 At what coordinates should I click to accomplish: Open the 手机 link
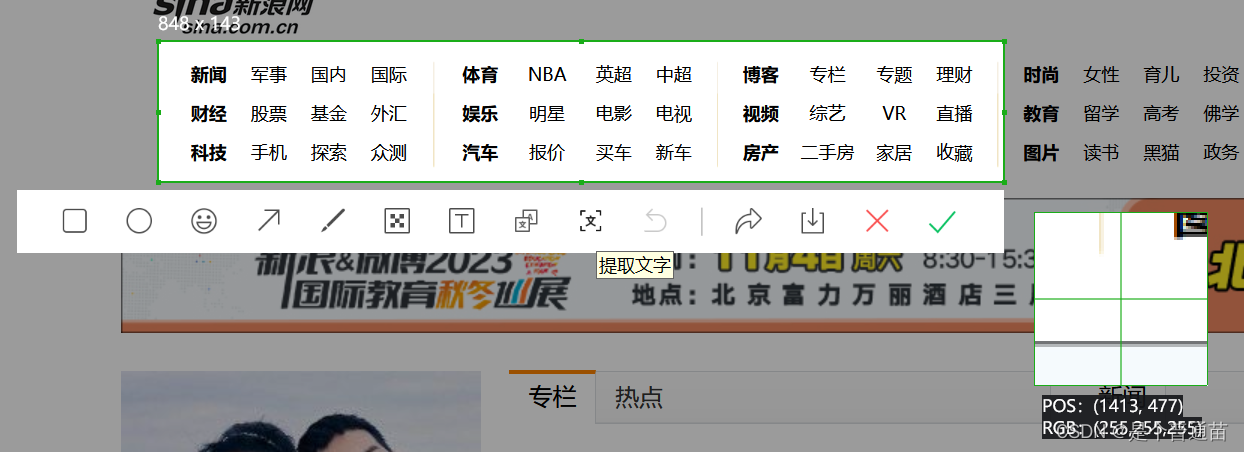(x=269, y=153)
